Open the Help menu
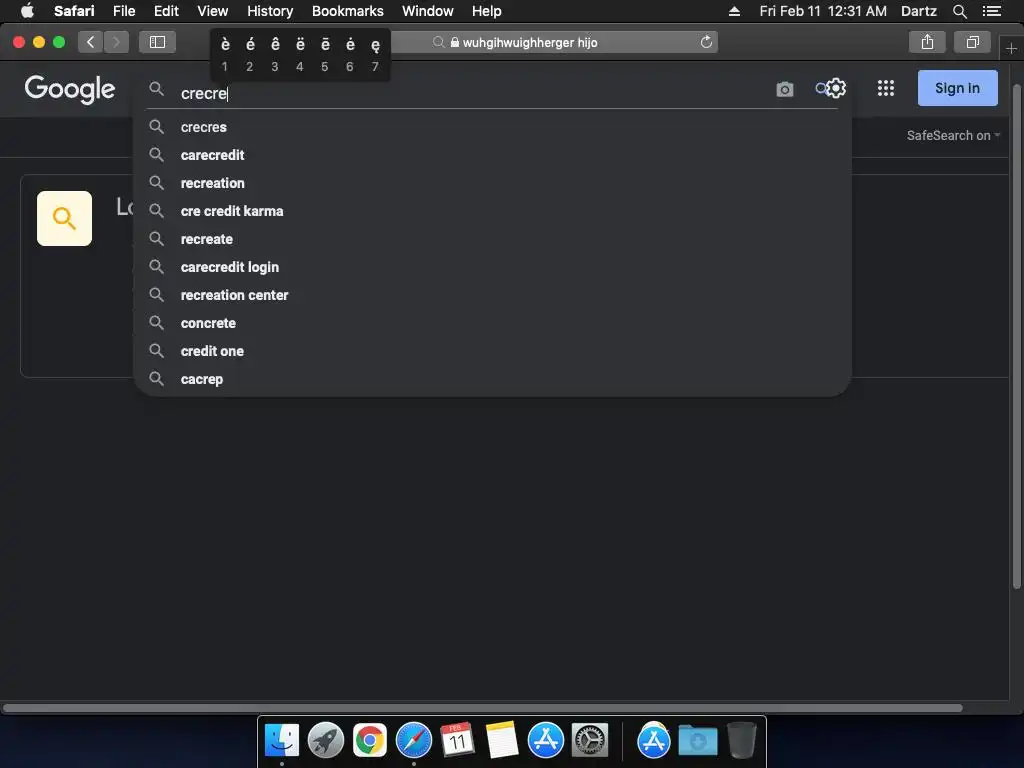The image size is (1024, 768). [x=487, y=11]
